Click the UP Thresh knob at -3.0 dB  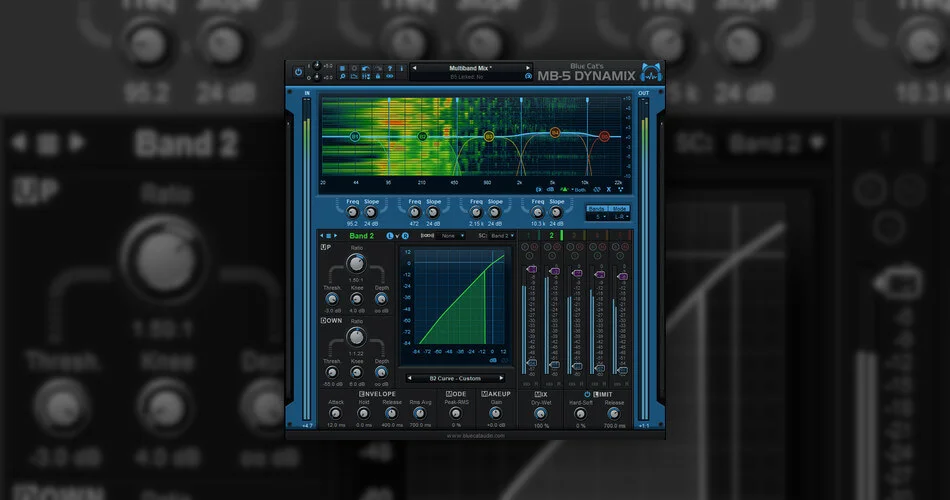(x=331, y=299)
